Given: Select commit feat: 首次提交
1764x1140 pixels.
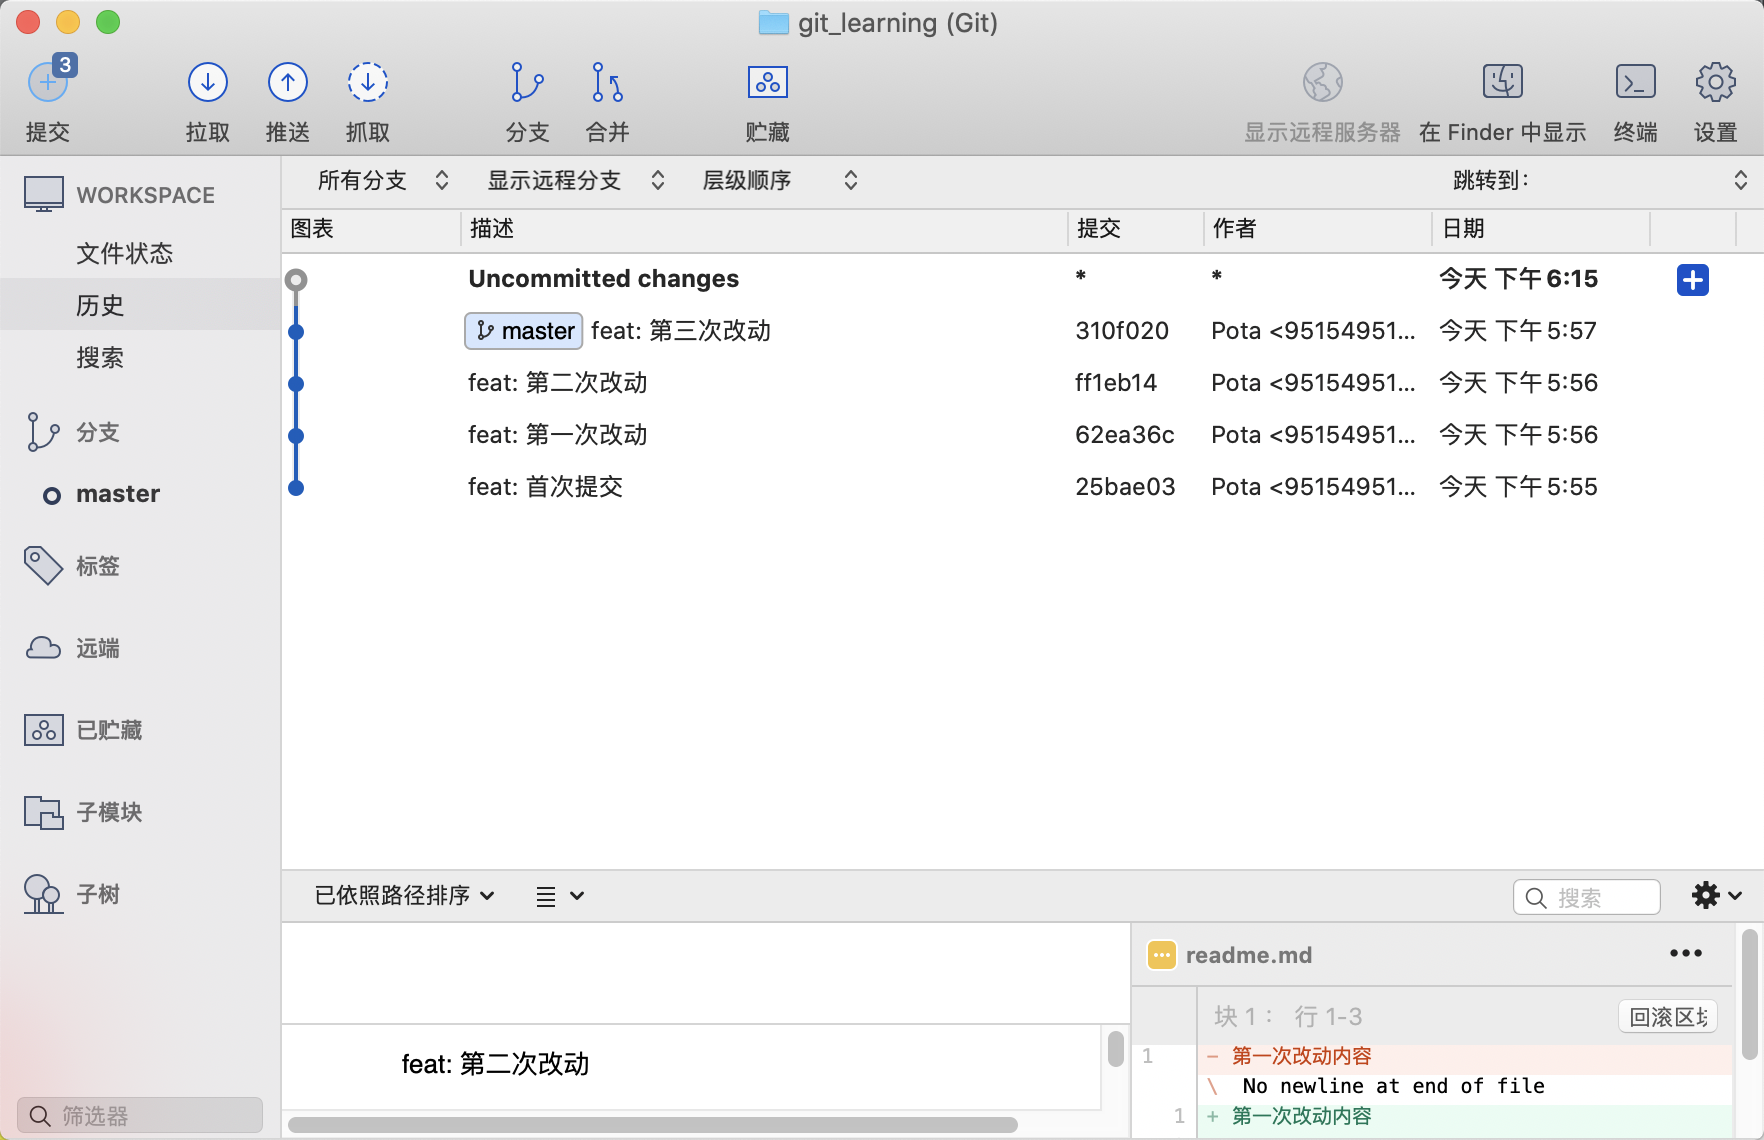Looking at the screenshot, I should pyautogui.click(x=1022, y=487).
